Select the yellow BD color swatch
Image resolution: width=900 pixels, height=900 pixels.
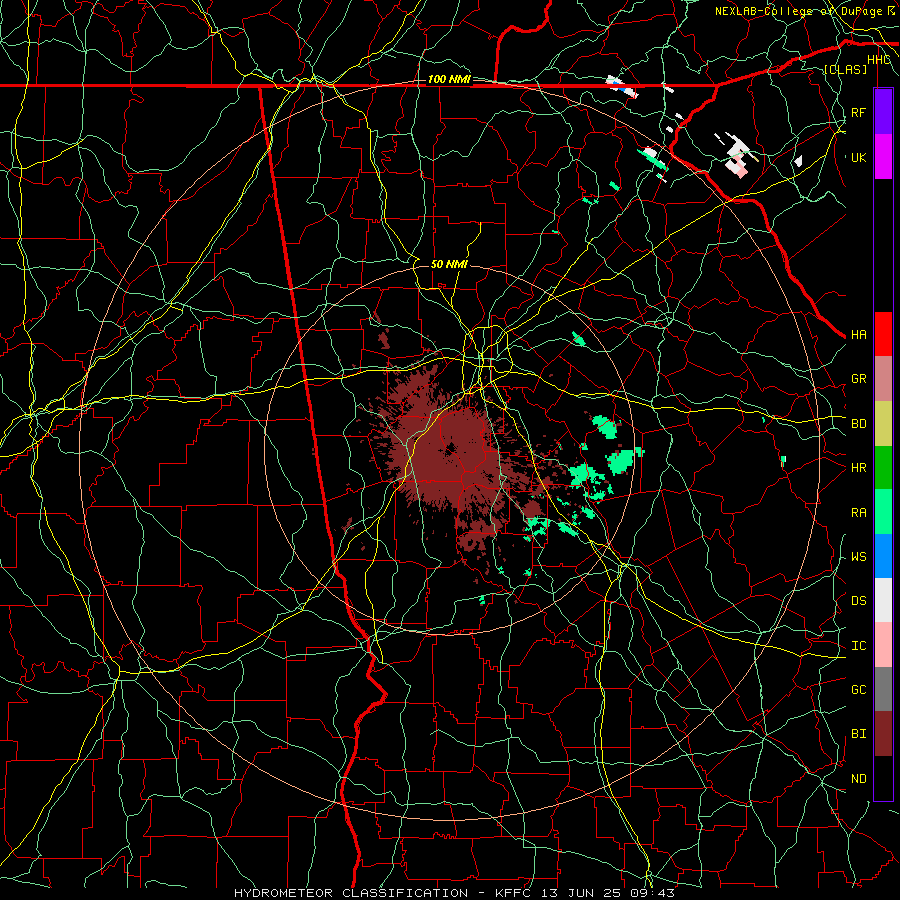883,424
